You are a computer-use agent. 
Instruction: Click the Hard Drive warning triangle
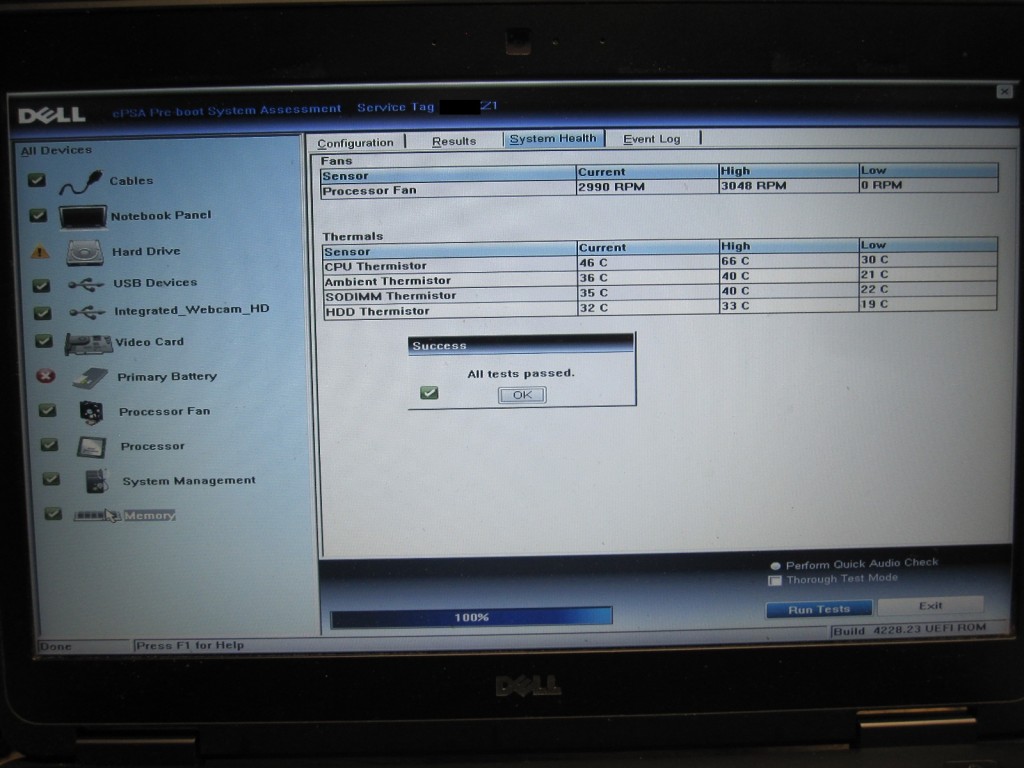point(40,251)
